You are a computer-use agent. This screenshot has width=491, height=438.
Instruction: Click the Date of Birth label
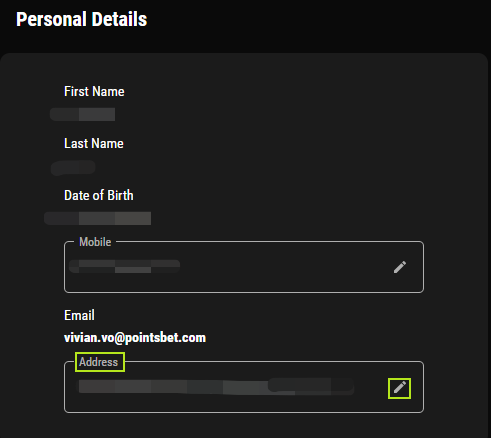(x=99, y=195)
